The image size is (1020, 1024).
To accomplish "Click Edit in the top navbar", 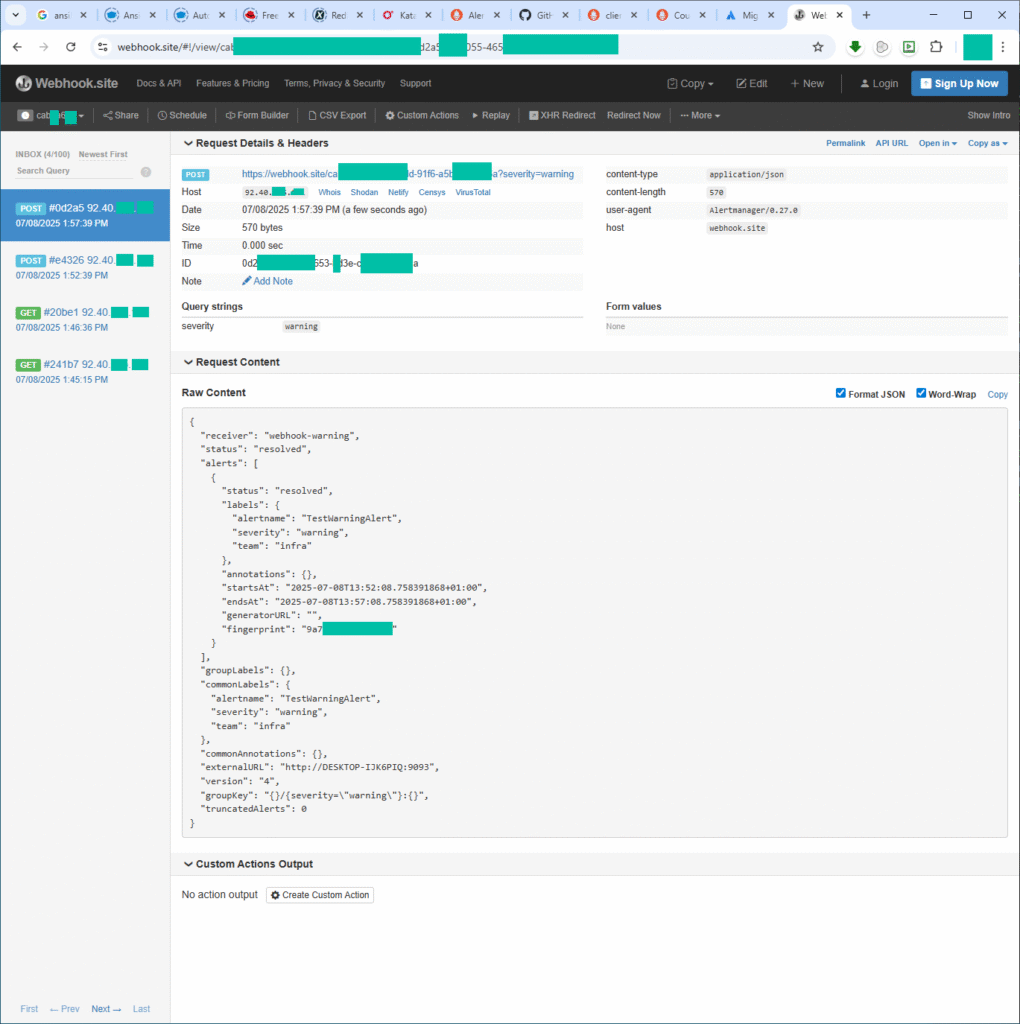I will (752, 84).
